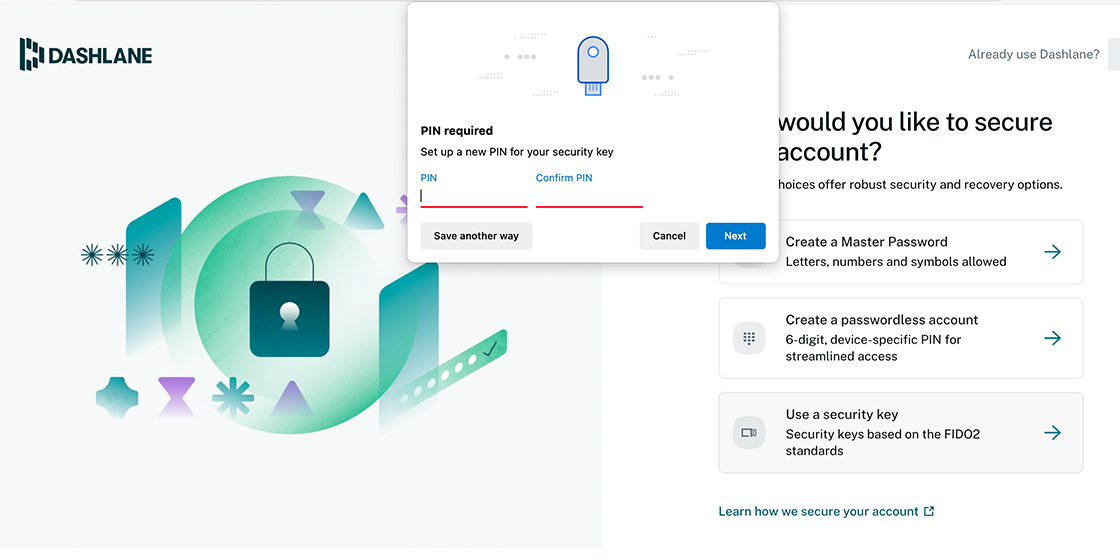
Task: Select Create a passwordless account option
Action: (901, 338)
